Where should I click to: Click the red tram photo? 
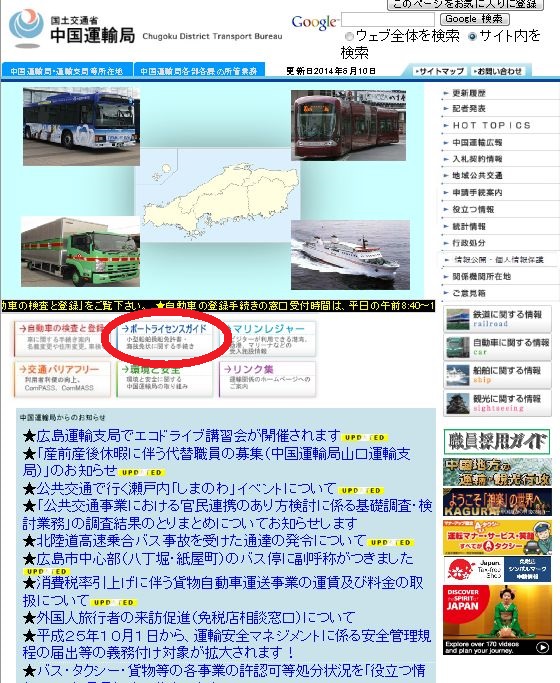pyautogui.click(x=348, y=125)
